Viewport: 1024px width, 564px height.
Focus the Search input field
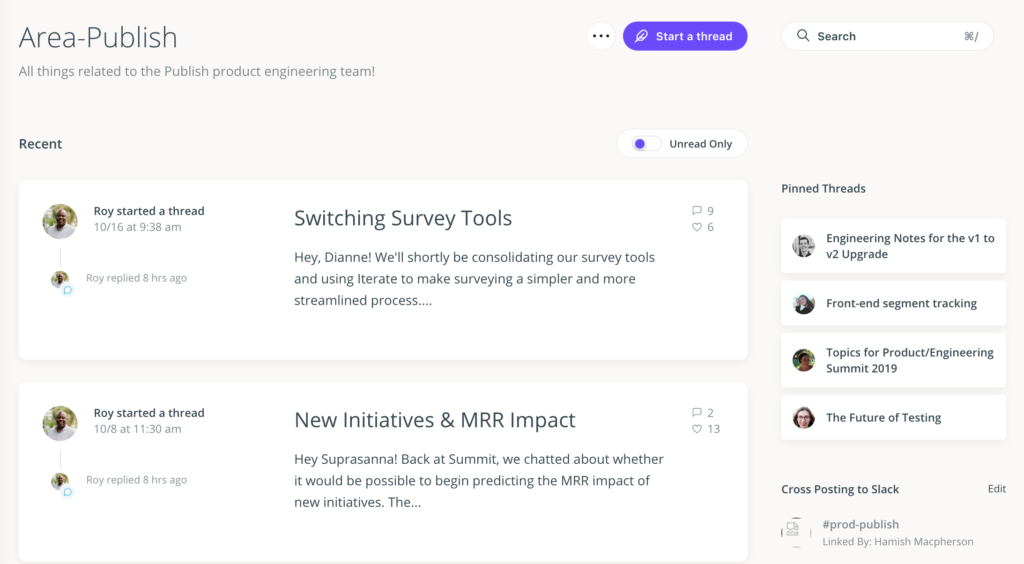887,36
